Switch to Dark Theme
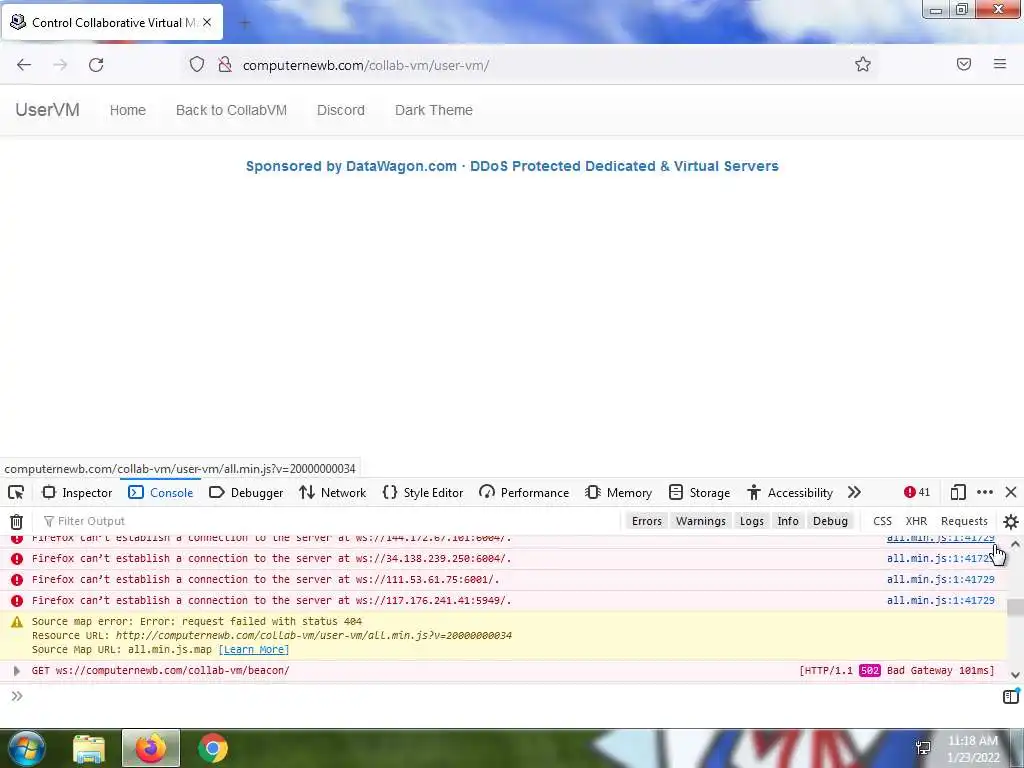 (x=434, y=110)
